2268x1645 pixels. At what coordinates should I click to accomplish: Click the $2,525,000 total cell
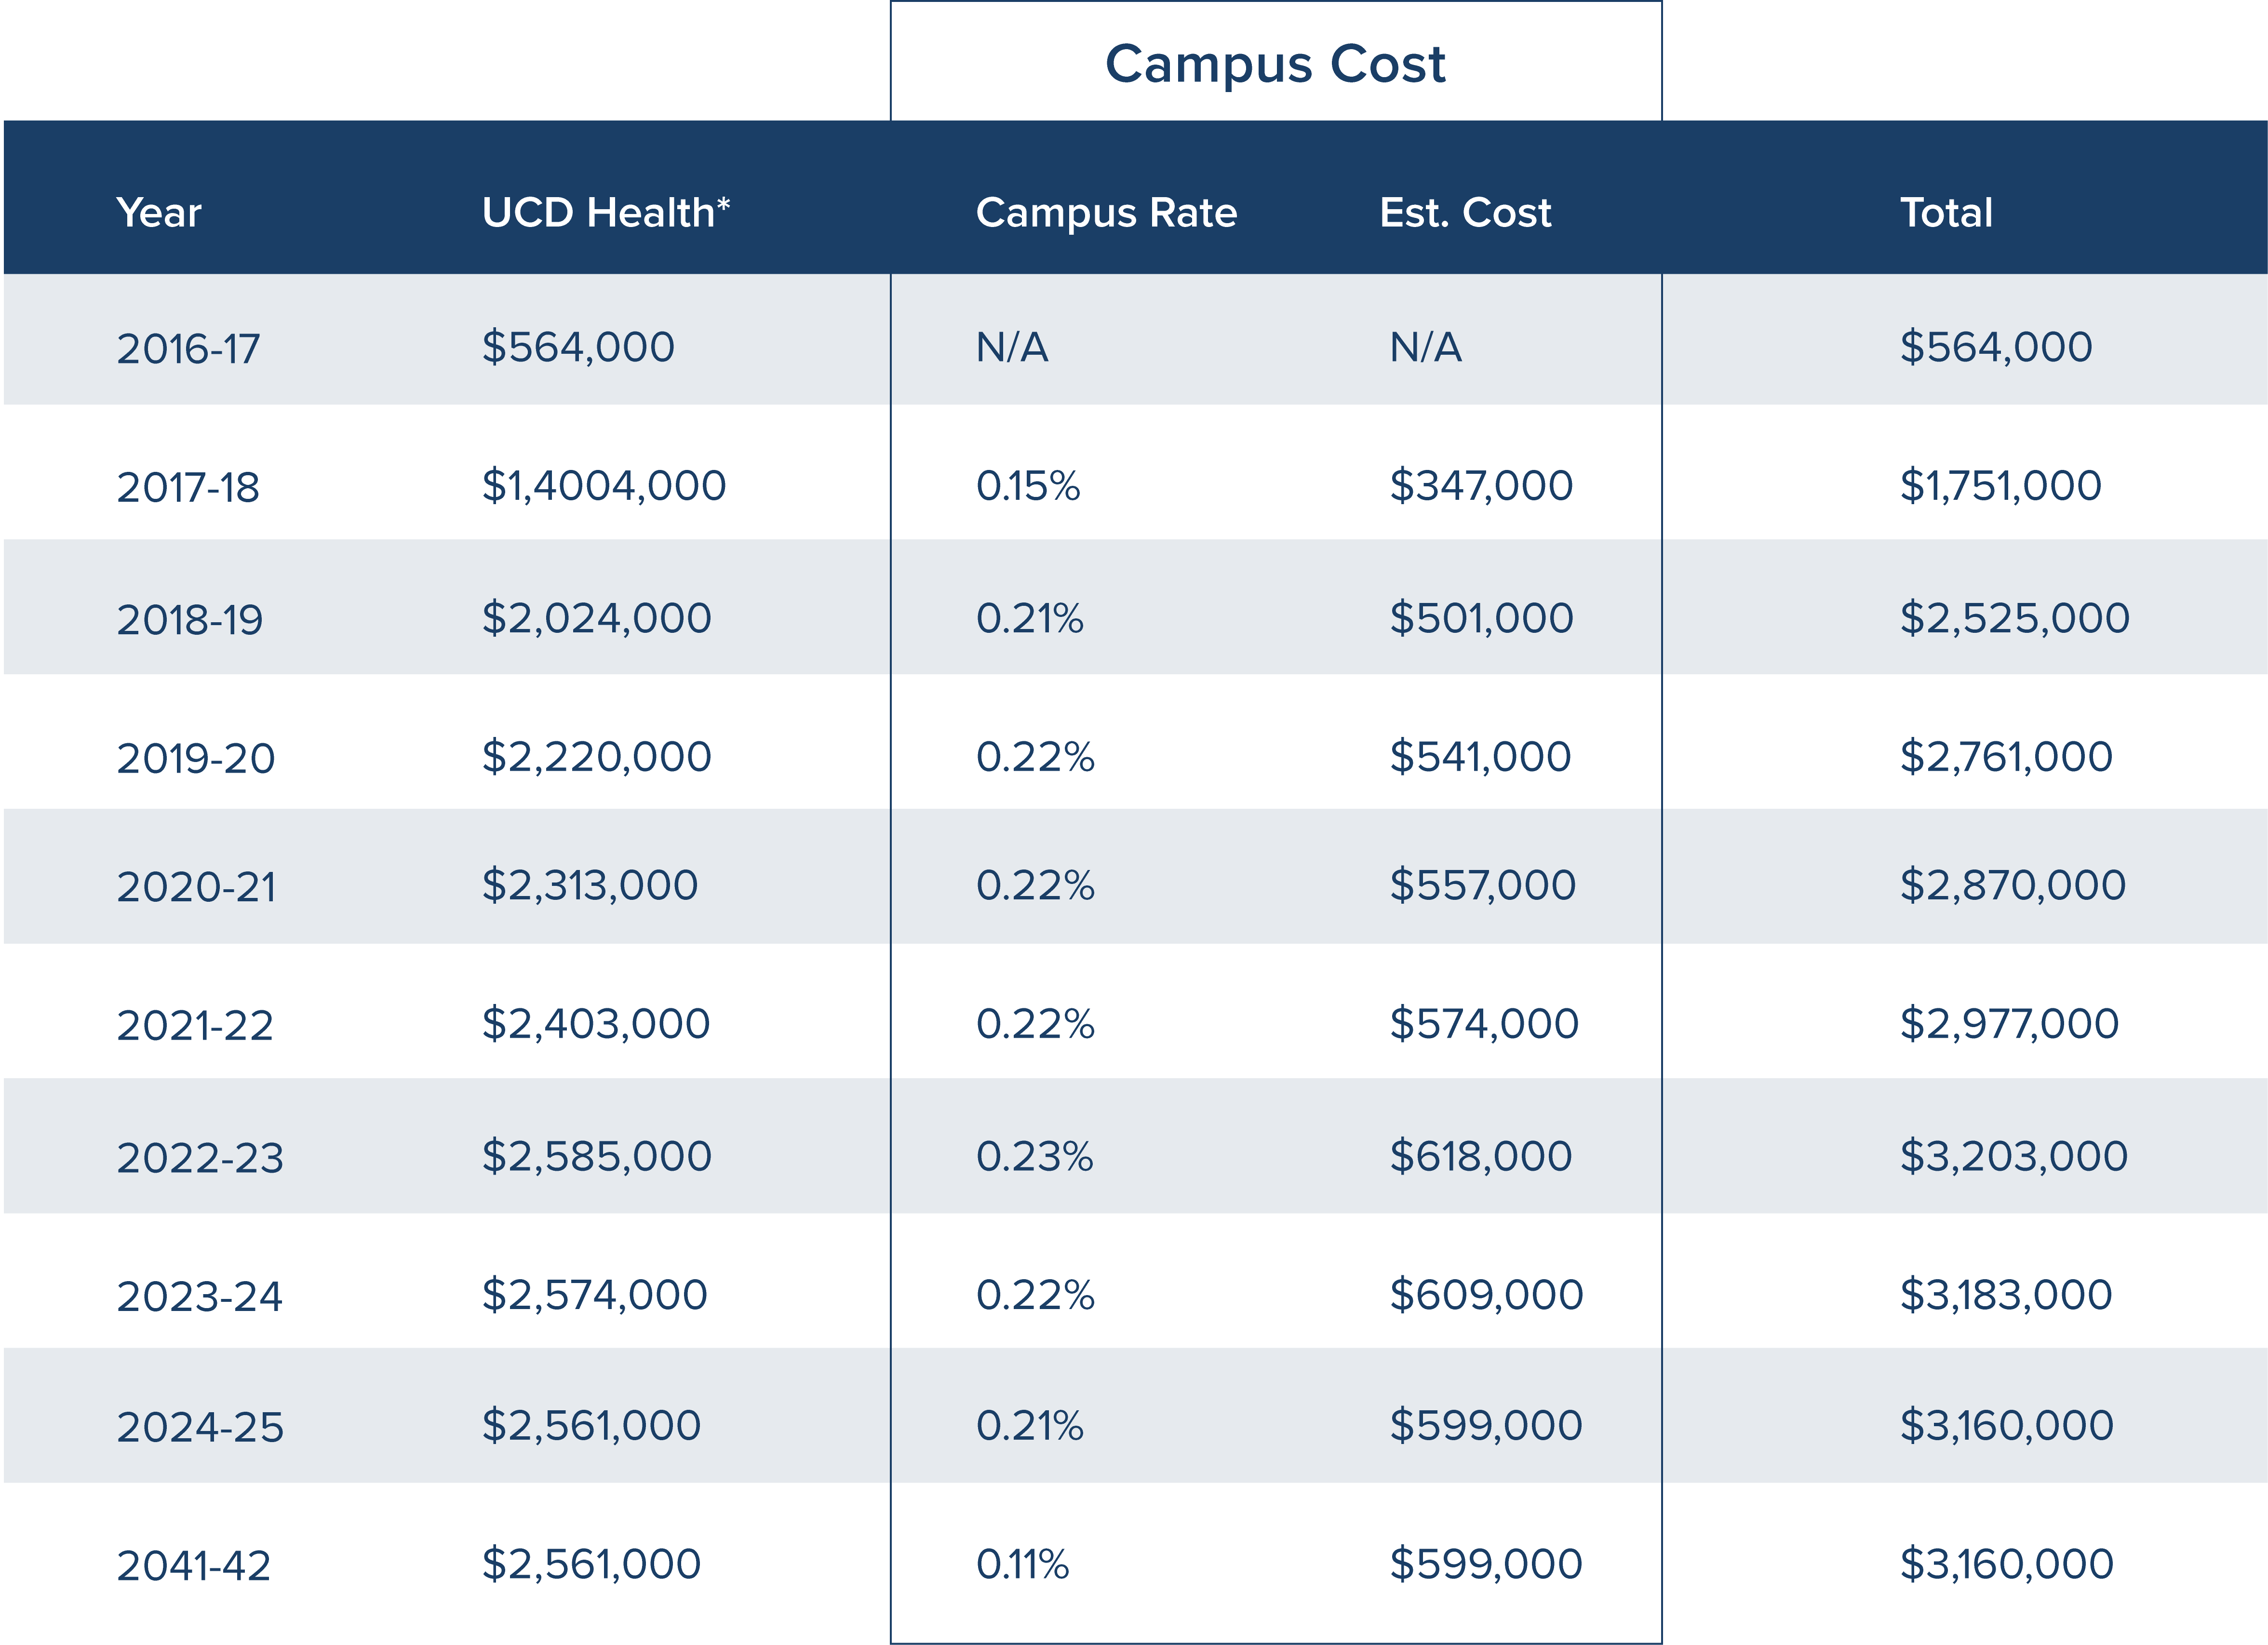(2014, 618)
